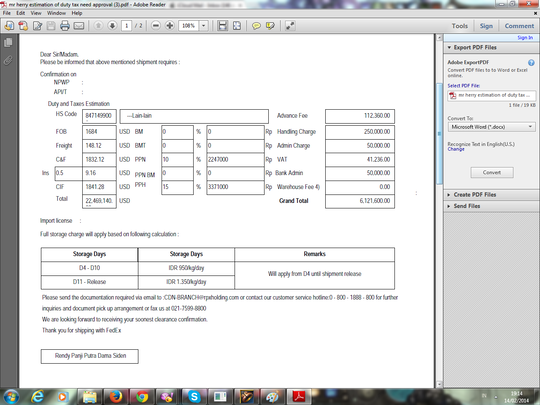Open the zoom level dropdown arrow
The image size is (540, 405).
[x=204, y=26]
